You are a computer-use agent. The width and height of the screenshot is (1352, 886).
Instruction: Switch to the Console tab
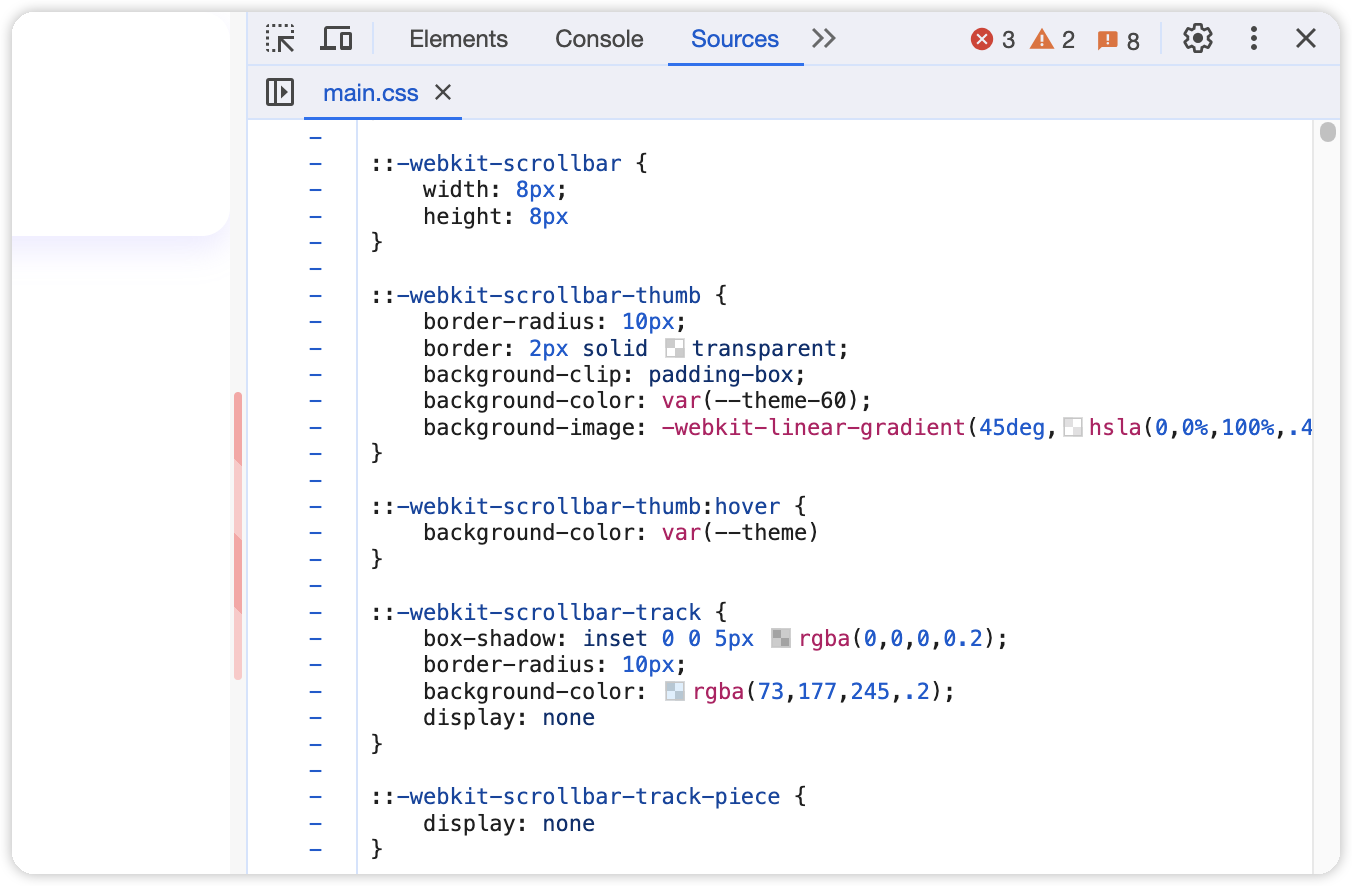[x=600, y=39]
